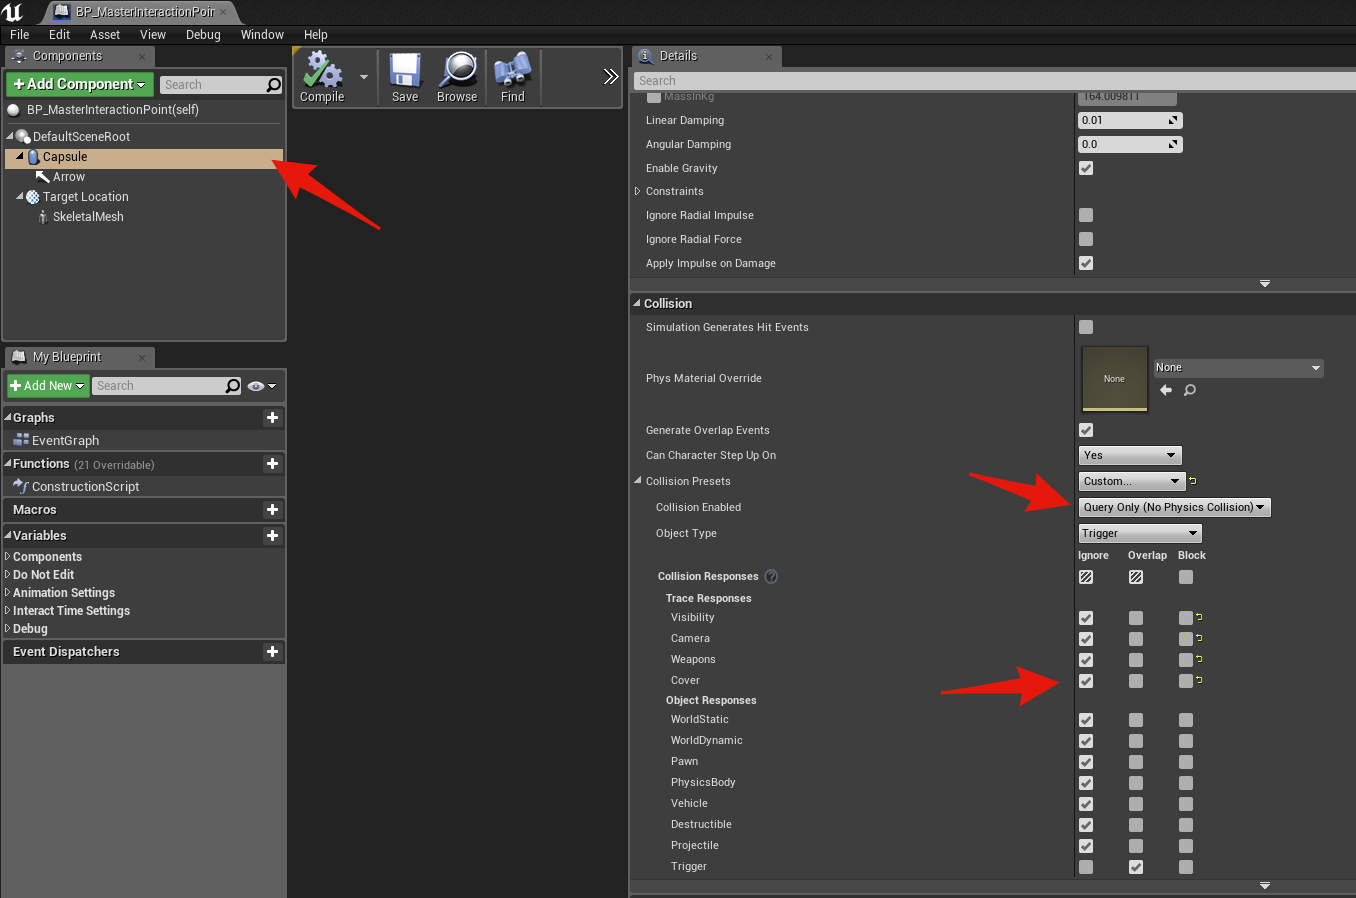Click the Linear Damping value field
This screenshot has width=1356, height=898.
coord(1123,120)
